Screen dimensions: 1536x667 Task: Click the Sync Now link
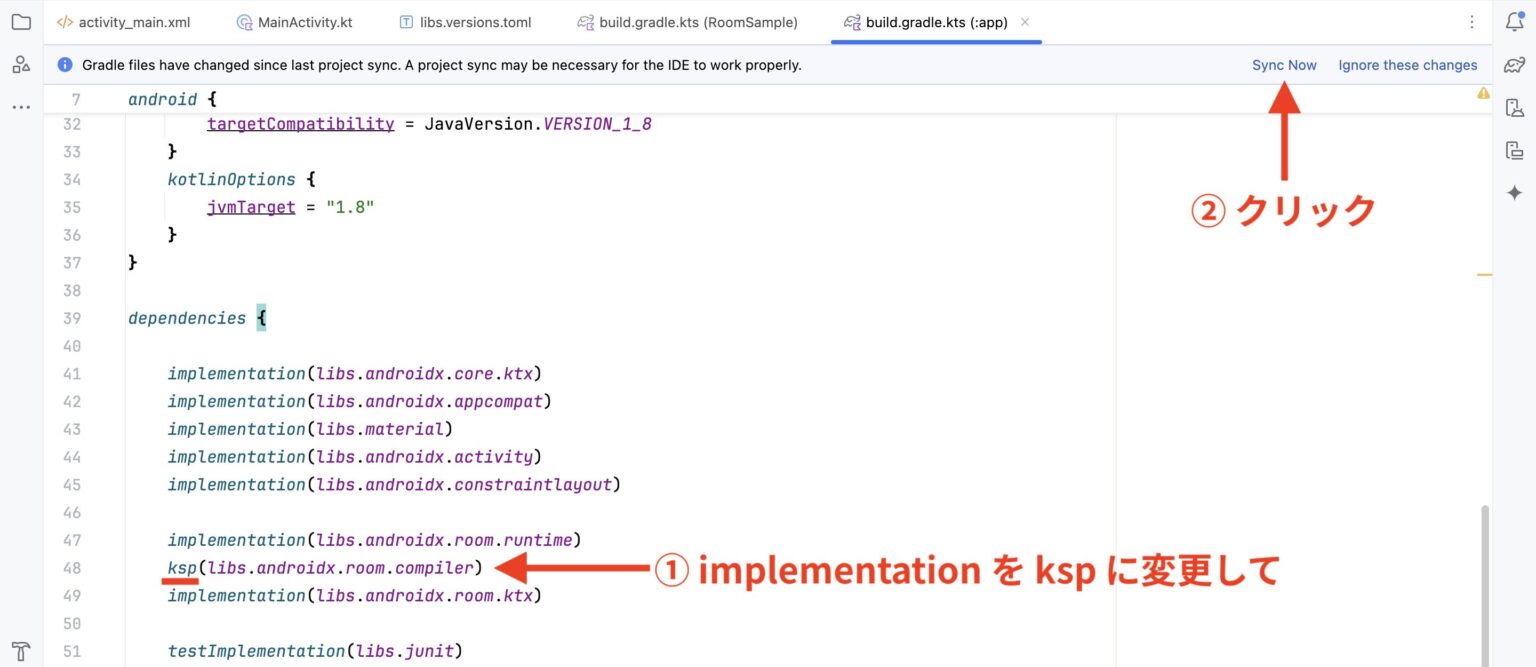click(x=1284, y=65)
